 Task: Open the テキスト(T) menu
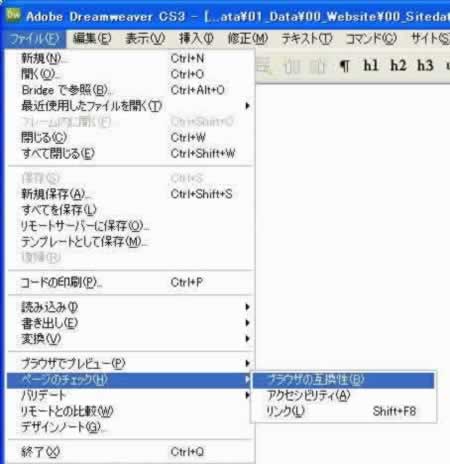point(306,39)
